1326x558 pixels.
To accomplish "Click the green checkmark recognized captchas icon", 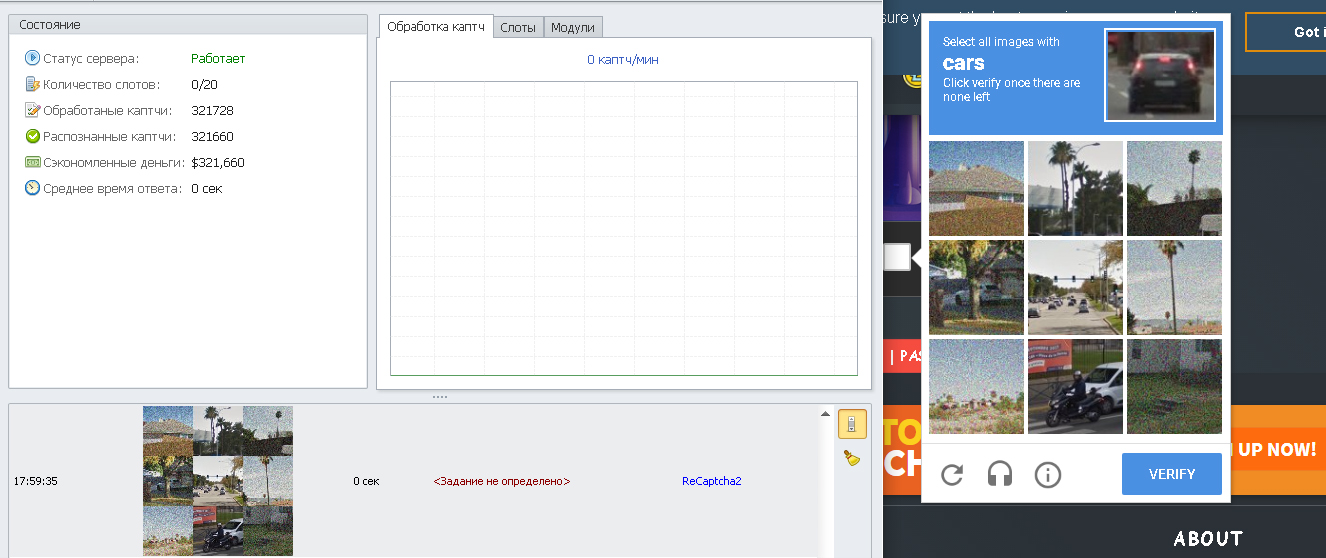I will 32,136.
